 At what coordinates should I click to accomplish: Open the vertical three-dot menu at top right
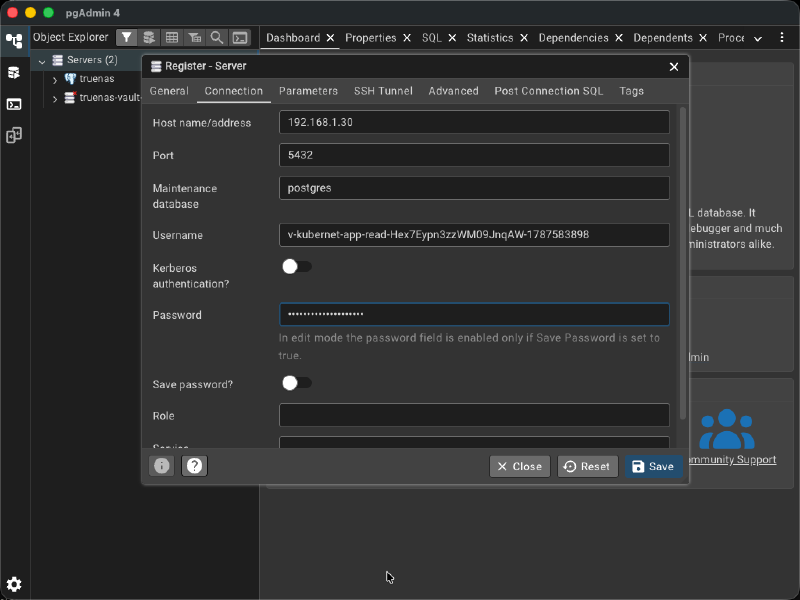782,37
